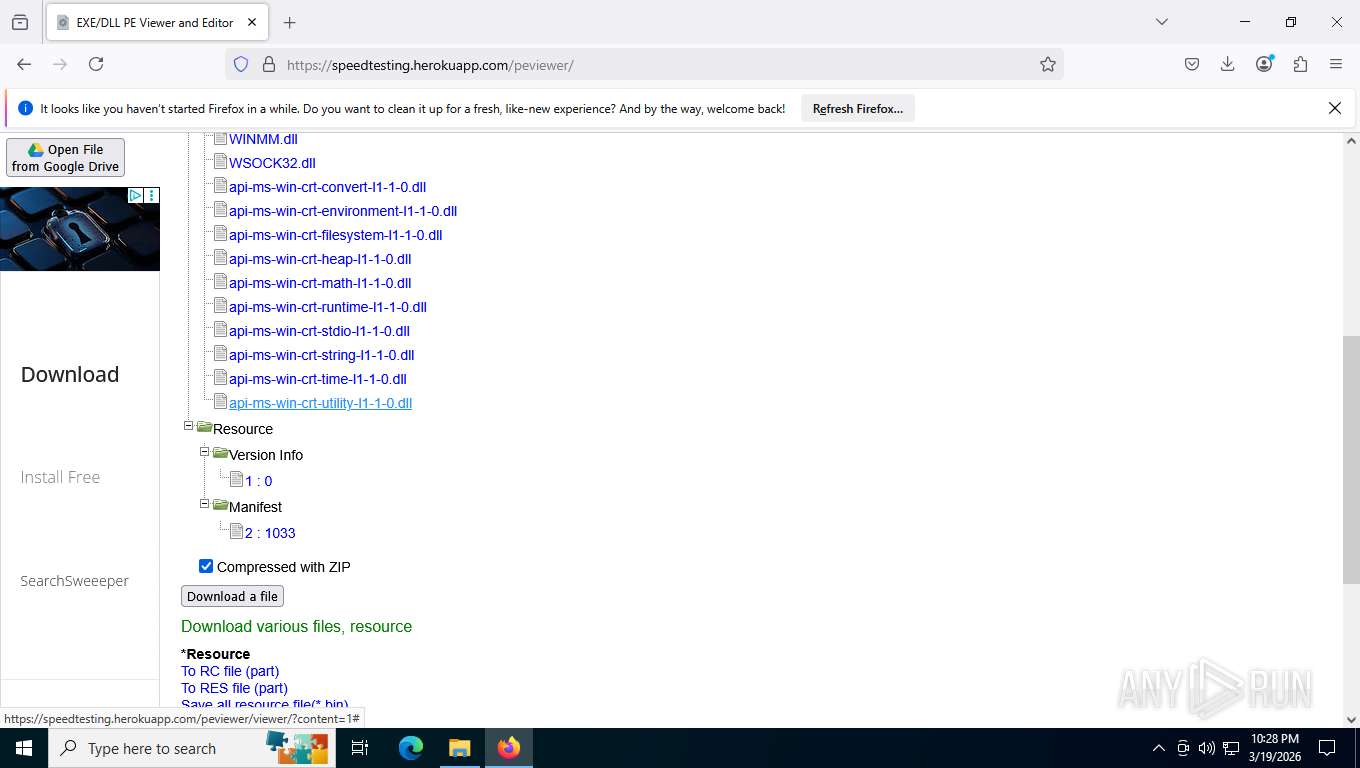The height and width of the screenshot is (768, 1360).
Task: Open WSOCK32.dll import entry
Action: [x=272, y=163]
